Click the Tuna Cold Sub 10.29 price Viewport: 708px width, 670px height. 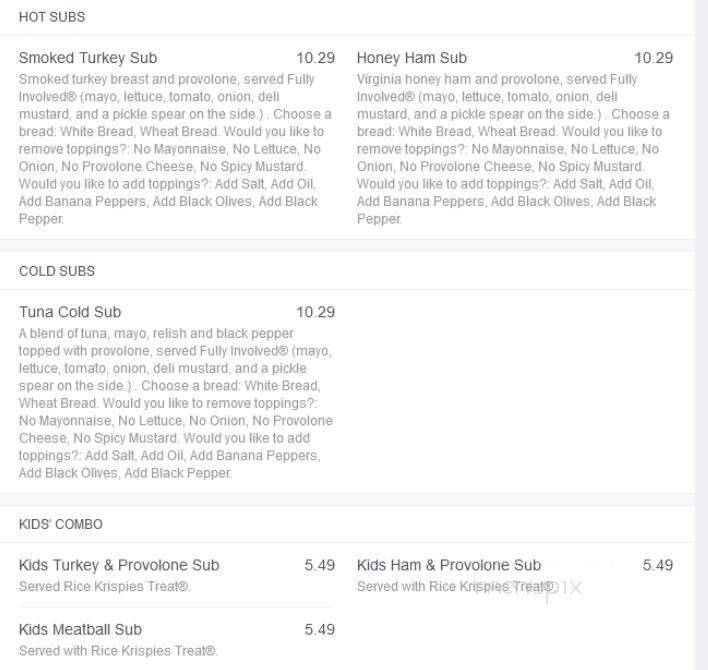tap(315, 312)
